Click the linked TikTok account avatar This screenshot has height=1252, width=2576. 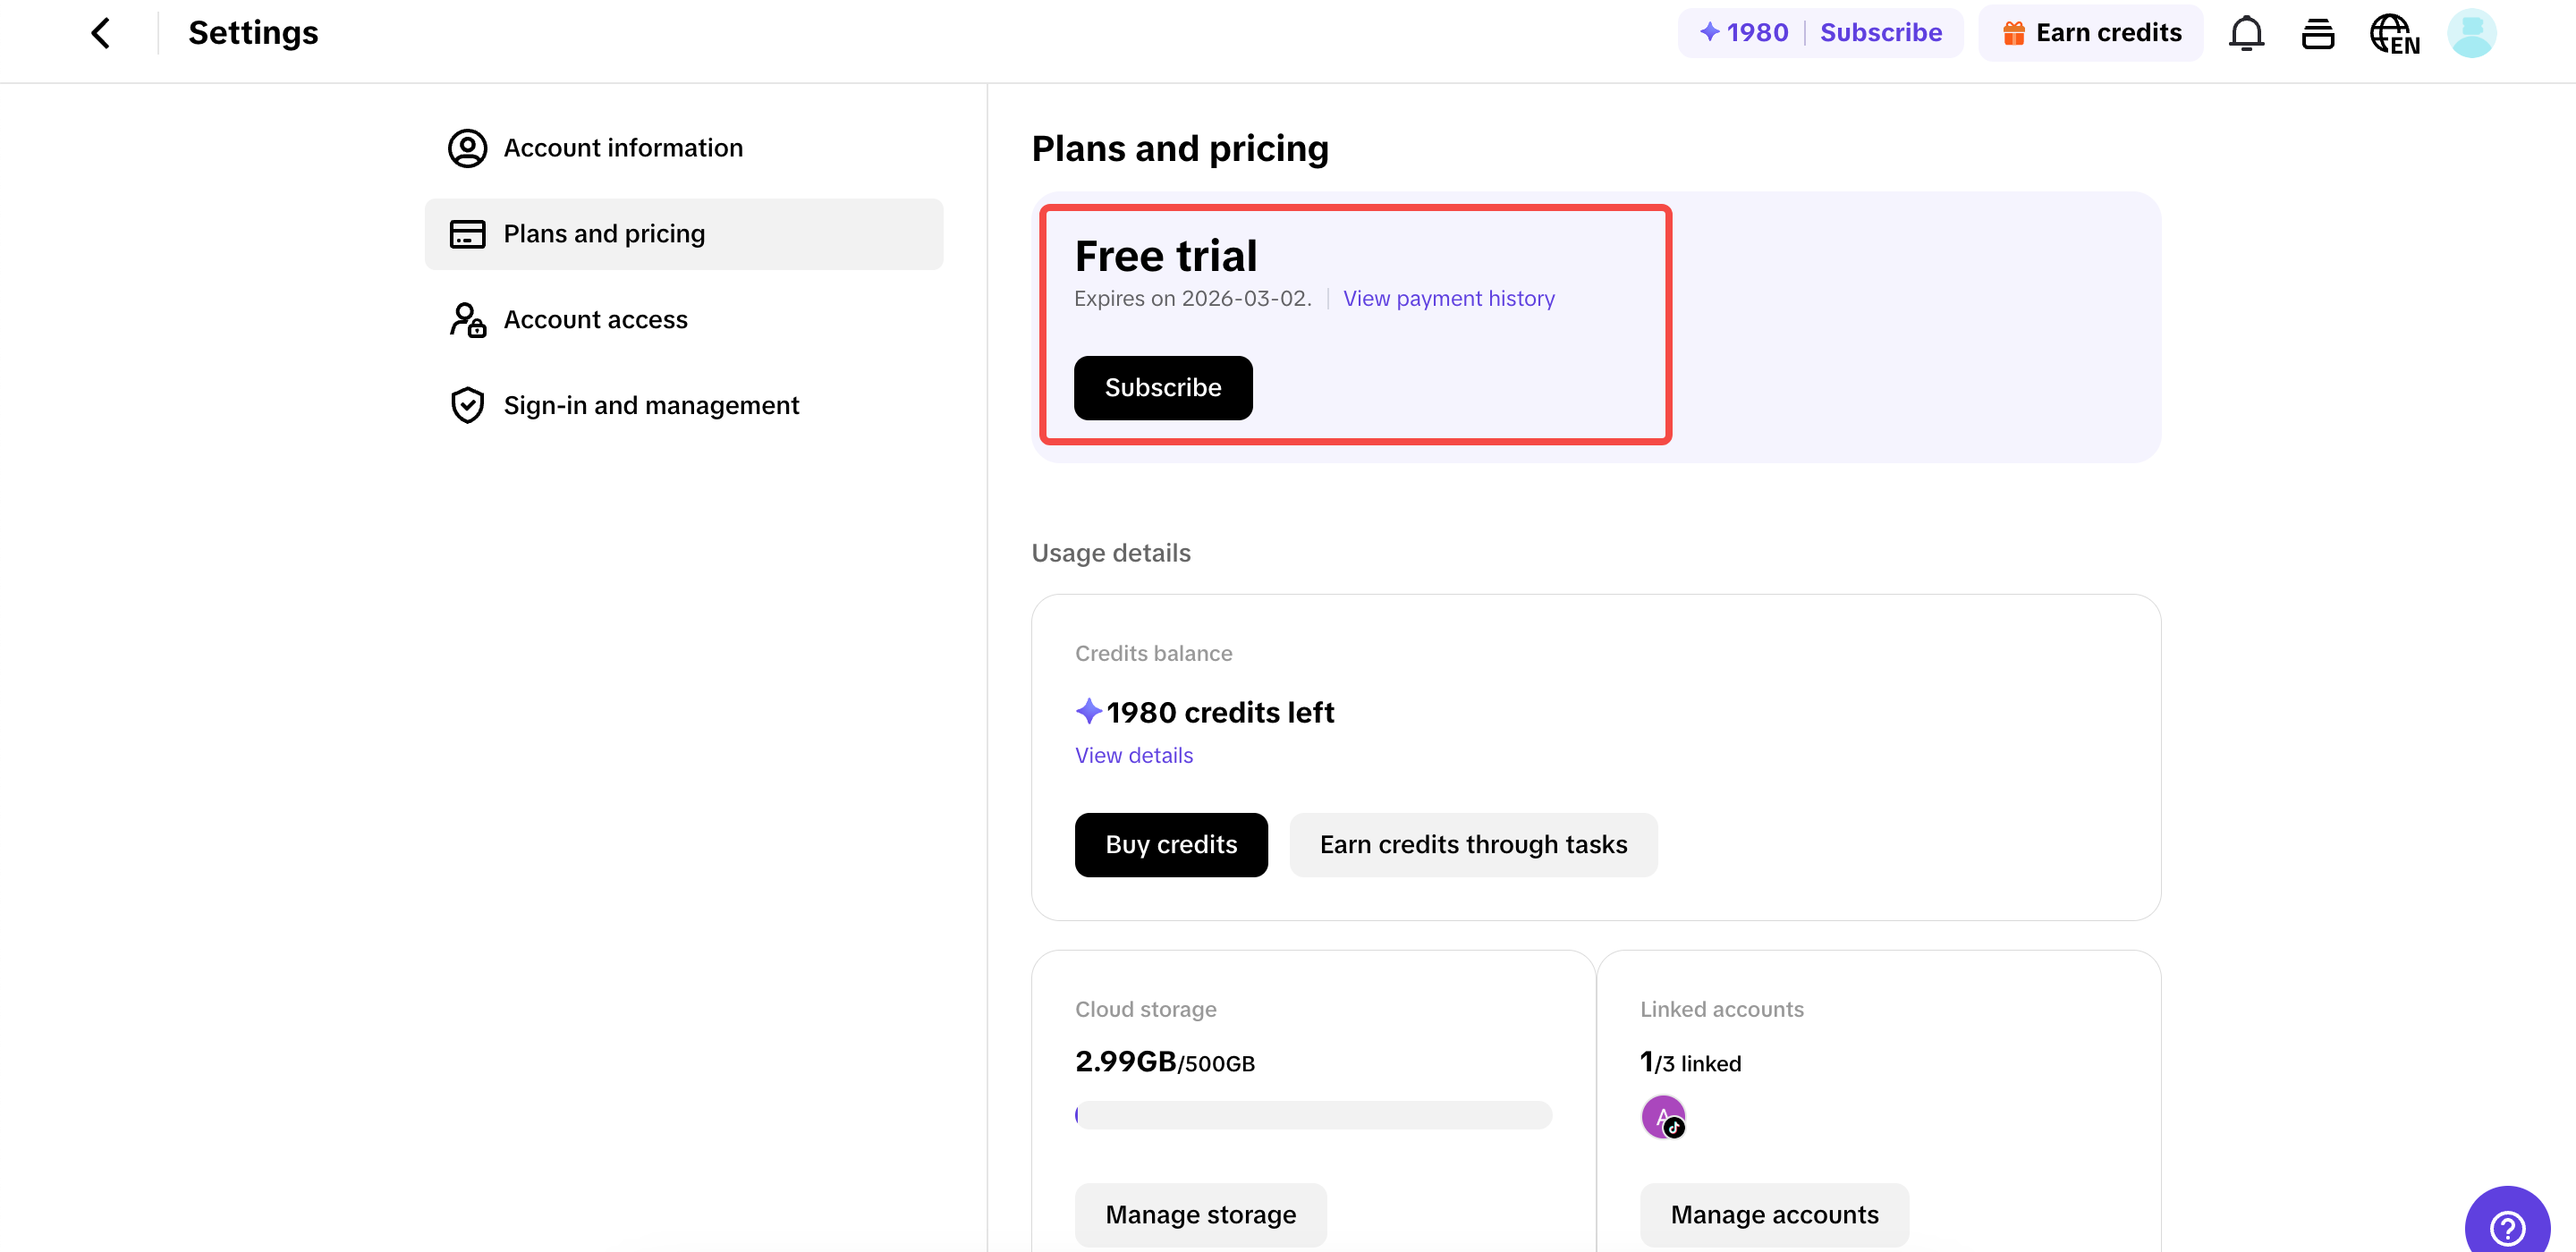coord(1663,1116)
